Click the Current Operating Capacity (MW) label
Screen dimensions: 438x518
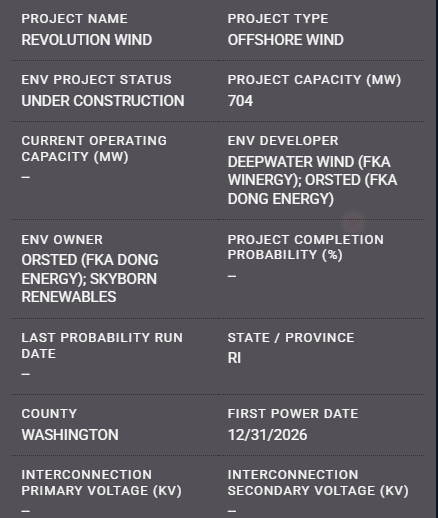click(x=94, y=149)
